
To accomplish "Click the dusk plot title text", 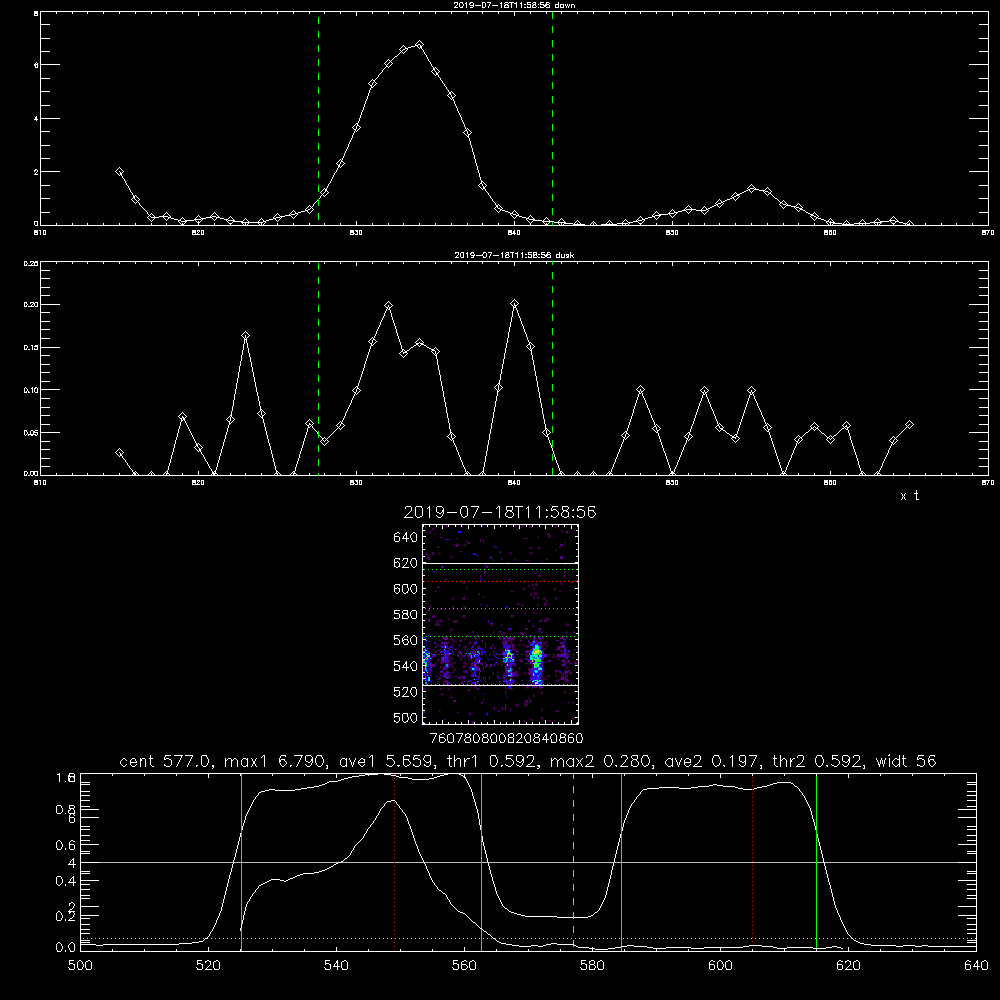I will click(x=514, y=255).
